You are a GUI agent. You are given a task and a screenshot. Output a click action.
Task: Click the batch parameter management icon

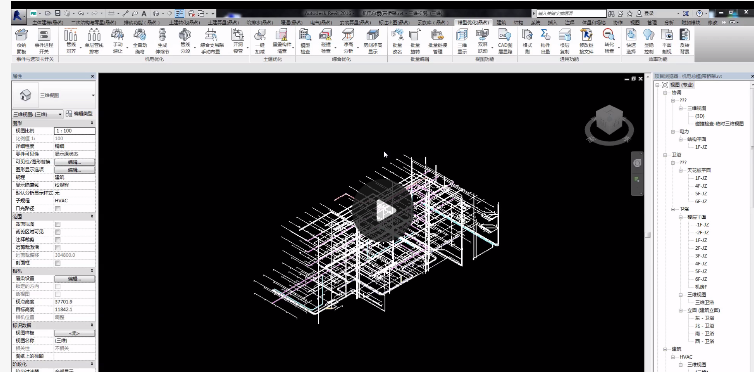tap(437, 35)
